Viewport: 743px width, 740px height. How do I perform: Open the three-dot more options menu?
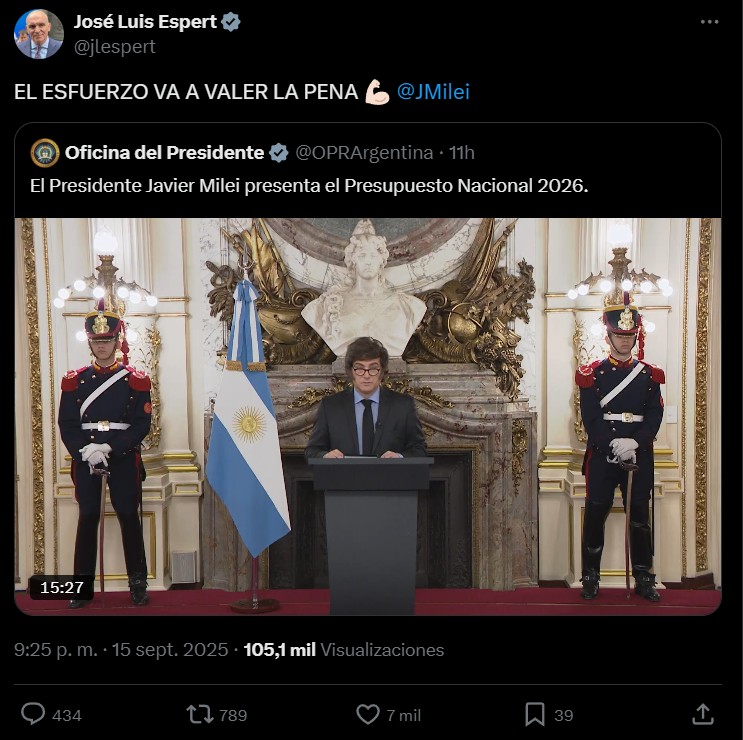[x=709, y=22]
